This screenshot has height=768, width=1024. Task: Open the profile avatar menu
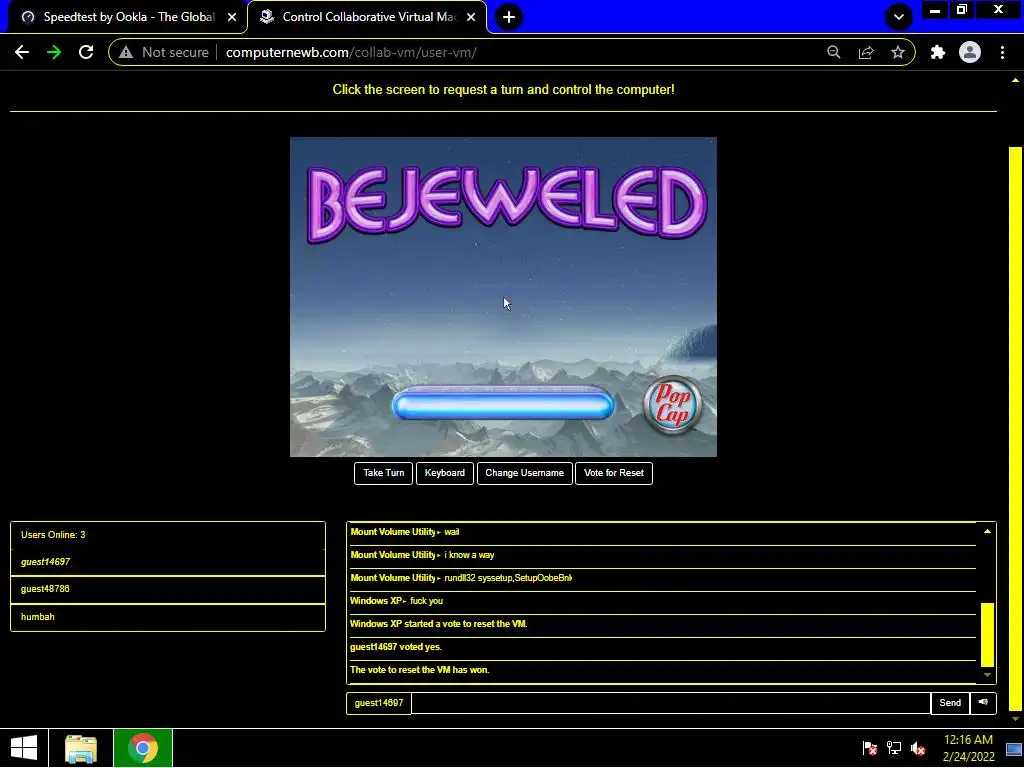[970, 52]
